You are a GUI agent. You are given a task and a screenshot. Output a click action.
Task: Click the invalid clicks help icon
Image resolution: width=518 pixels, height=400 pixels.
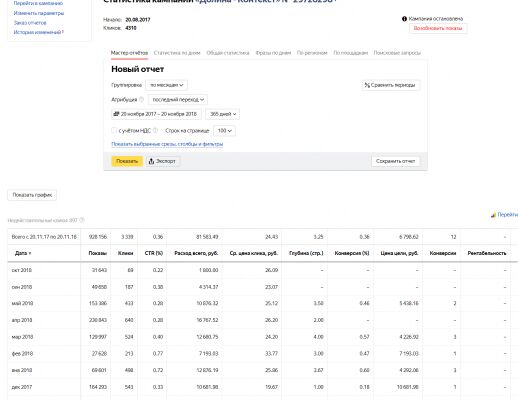coord(82,220)
